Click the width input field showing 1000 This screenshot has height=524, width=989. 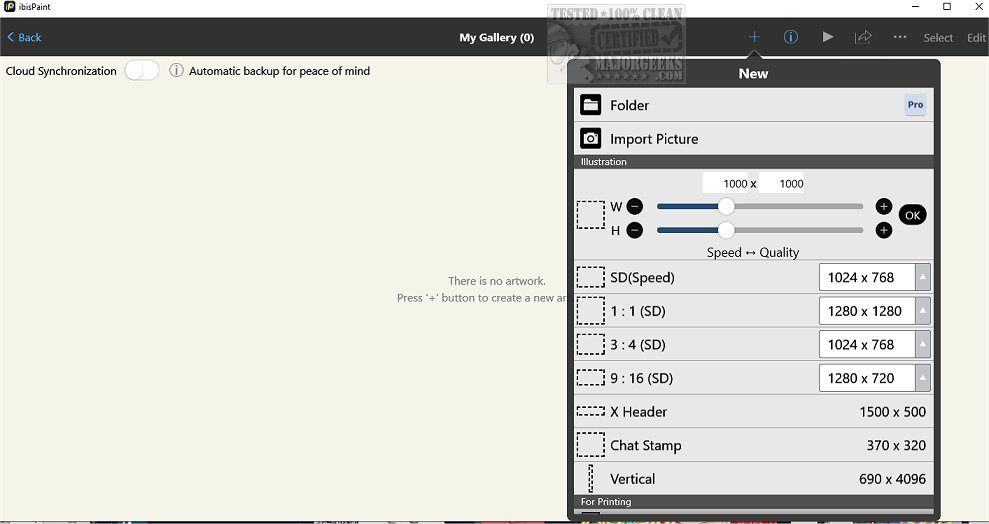(x=725, y=183)
